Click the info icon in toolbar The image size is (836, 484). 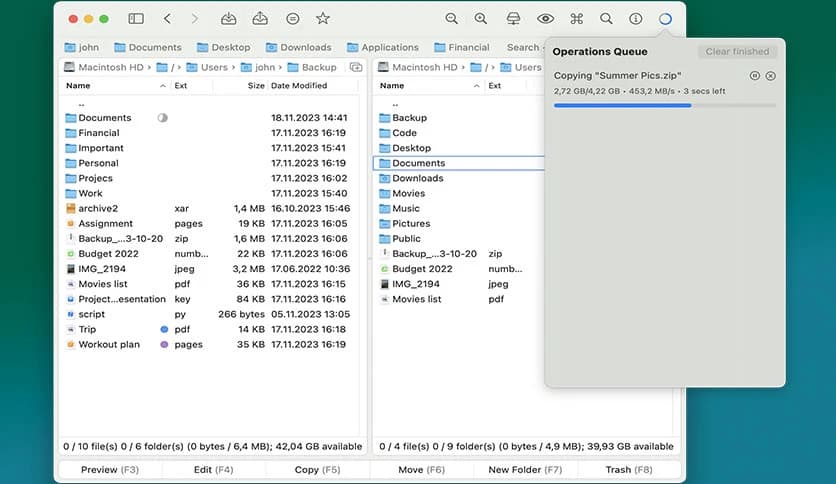coord(635,18)
